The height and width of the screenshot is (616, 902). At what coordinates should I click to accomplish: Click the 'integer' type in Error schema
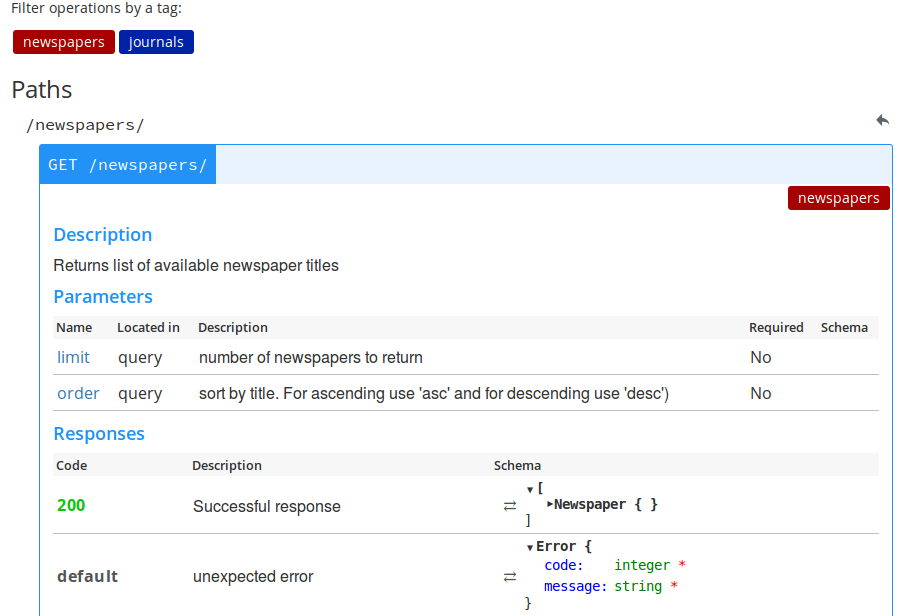coord(642,565)
